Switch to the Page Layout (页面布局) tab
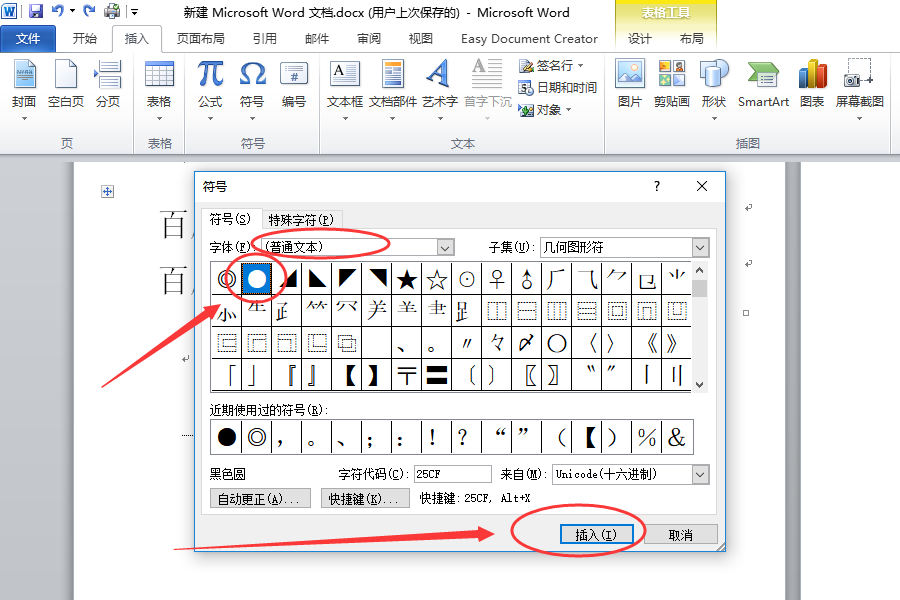Image resolution: width=900 pixels, height=600 pixels. pyautogui.click(x=200, y=38)
